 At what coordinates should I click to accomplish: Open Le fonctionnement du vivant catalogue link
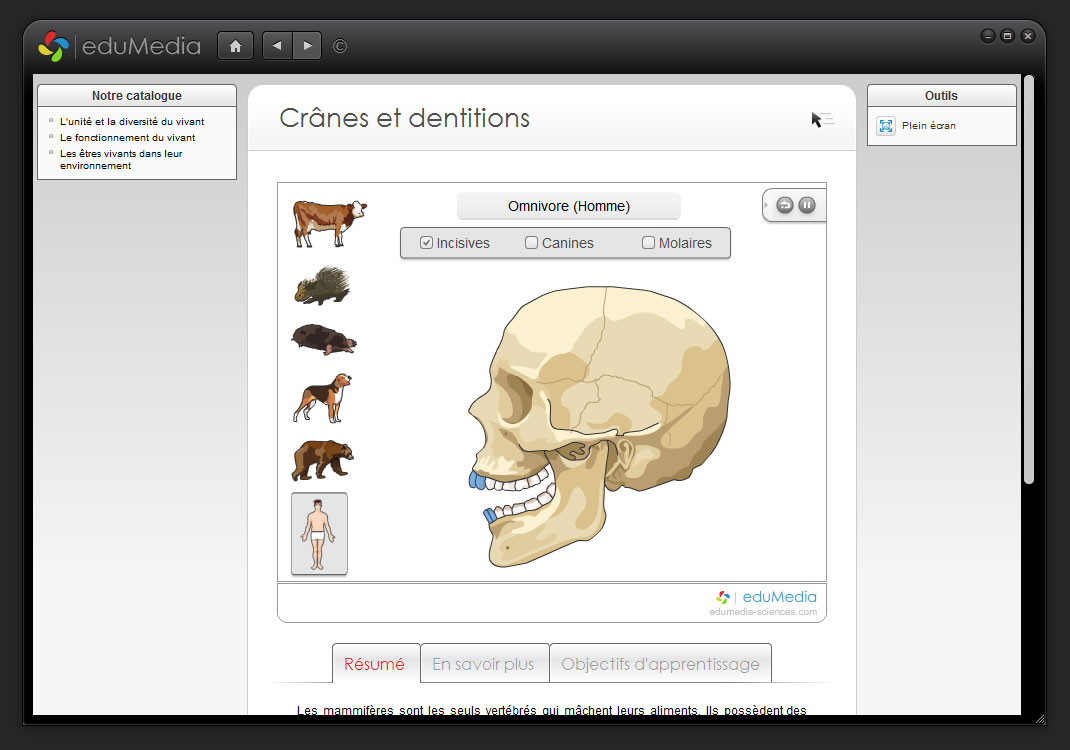tap(127, 138)
